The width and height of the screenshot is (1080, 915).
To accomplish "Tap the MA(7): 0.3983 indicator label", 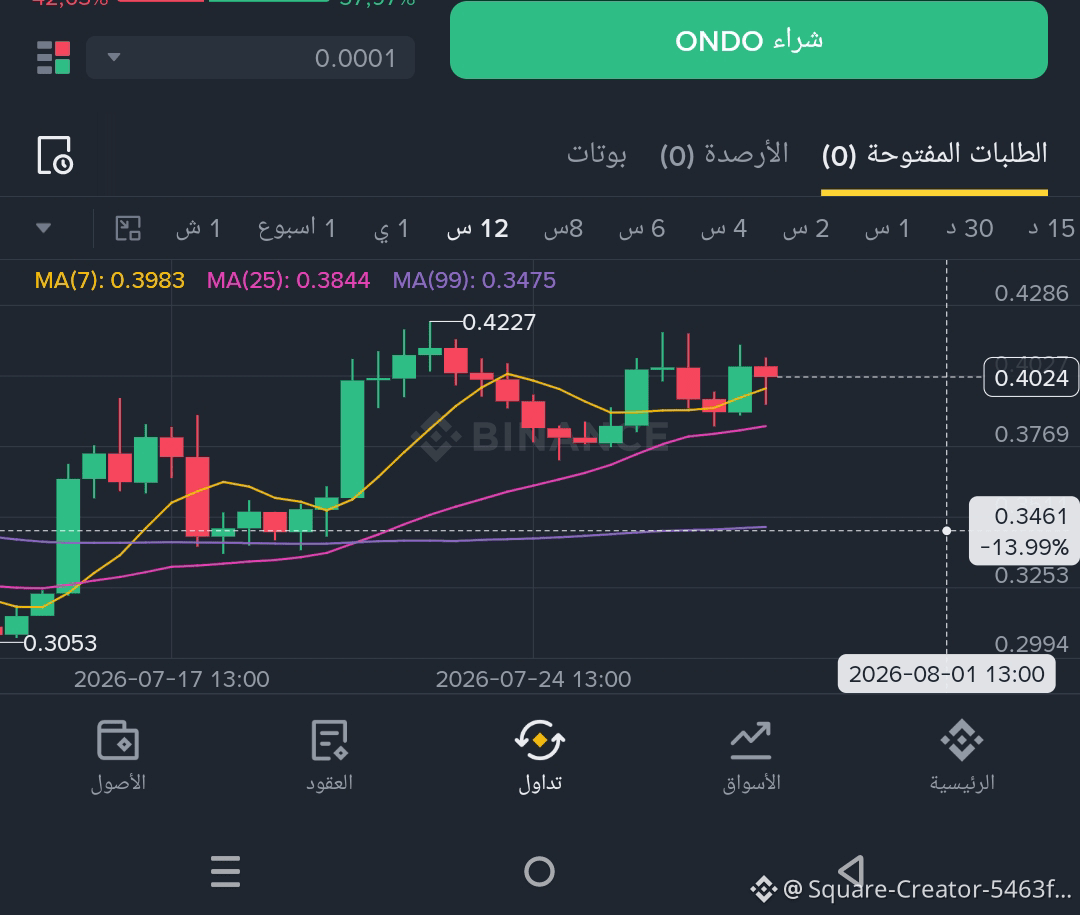I will pos(110,280).
